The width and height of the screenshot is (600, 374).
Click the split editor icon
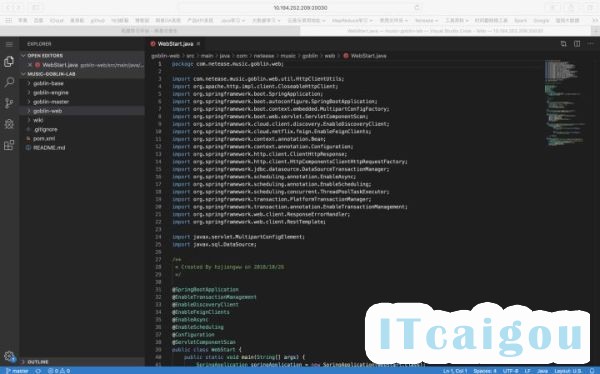pos(577,44)
